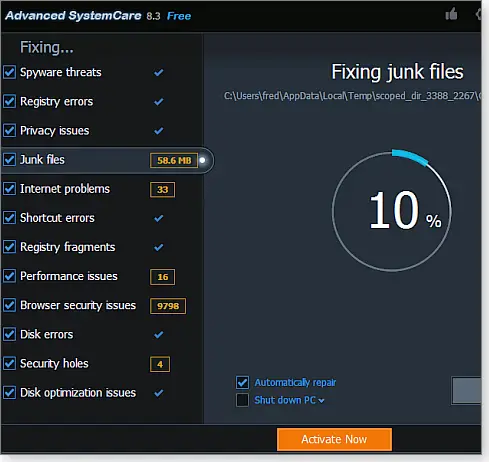Click the Registry errors completed checkmark
Screen dimensions: 489x462
tap(159, 102)
